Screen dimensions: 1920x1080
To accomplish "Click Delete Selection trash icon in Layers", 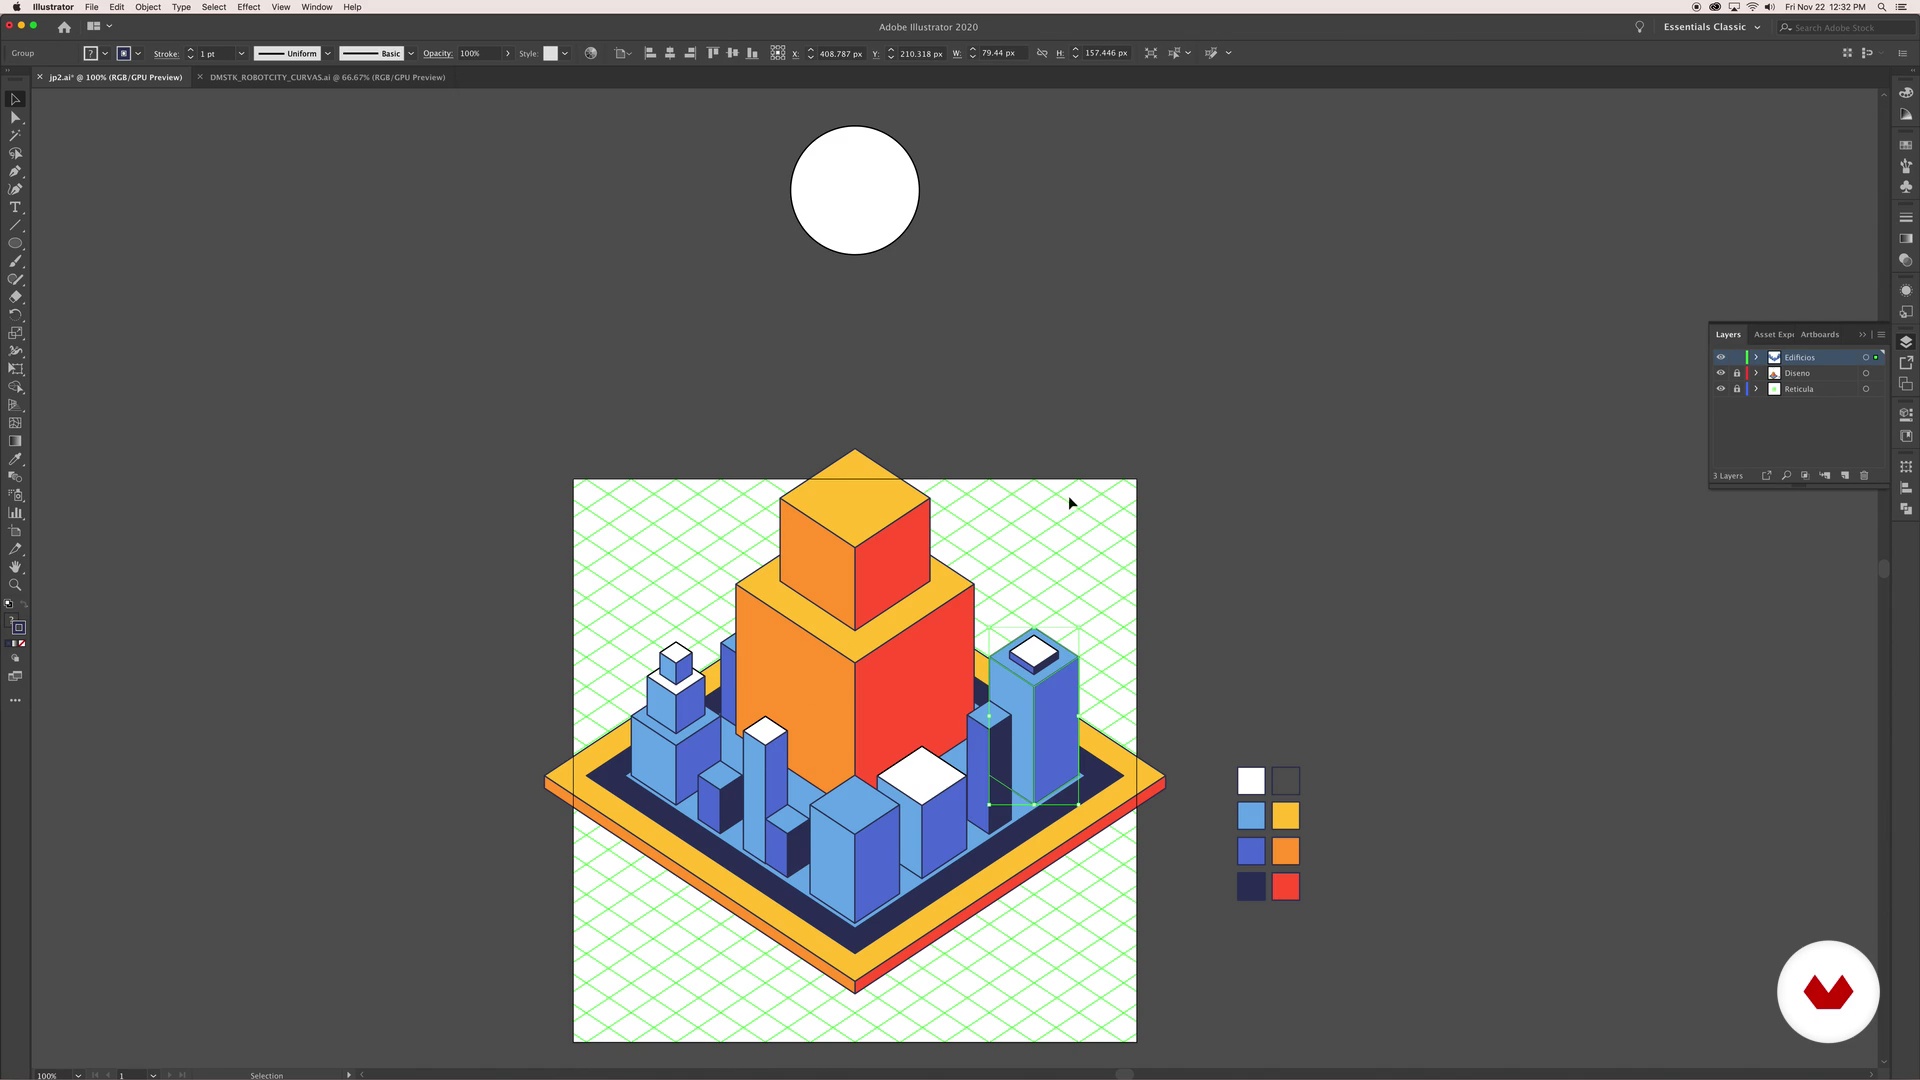I will pyautogui.click(x=1864, y=476).
